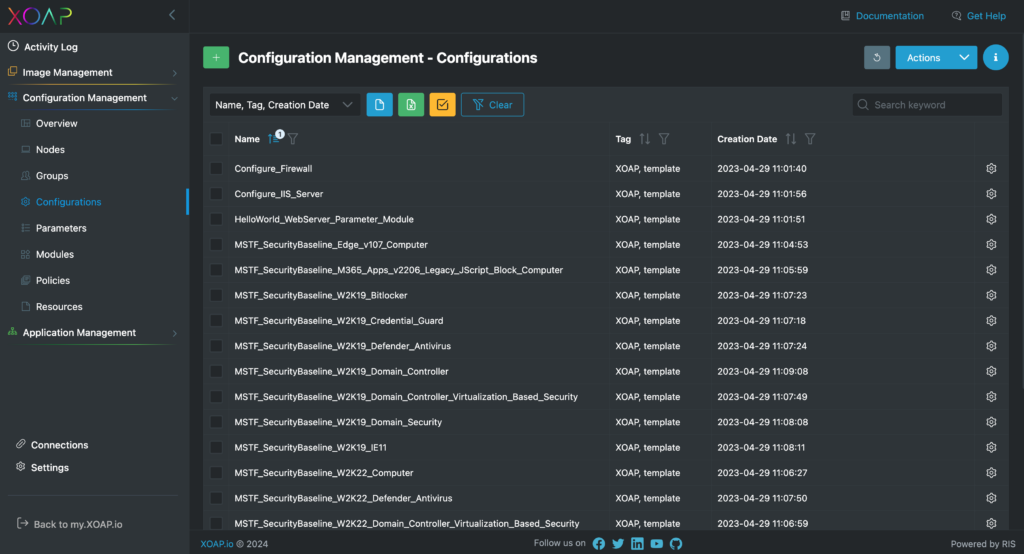Open the YouTube icon in footer
Image resolution: width=1024 pixels, height=554 pixels.
pos(656,544)
